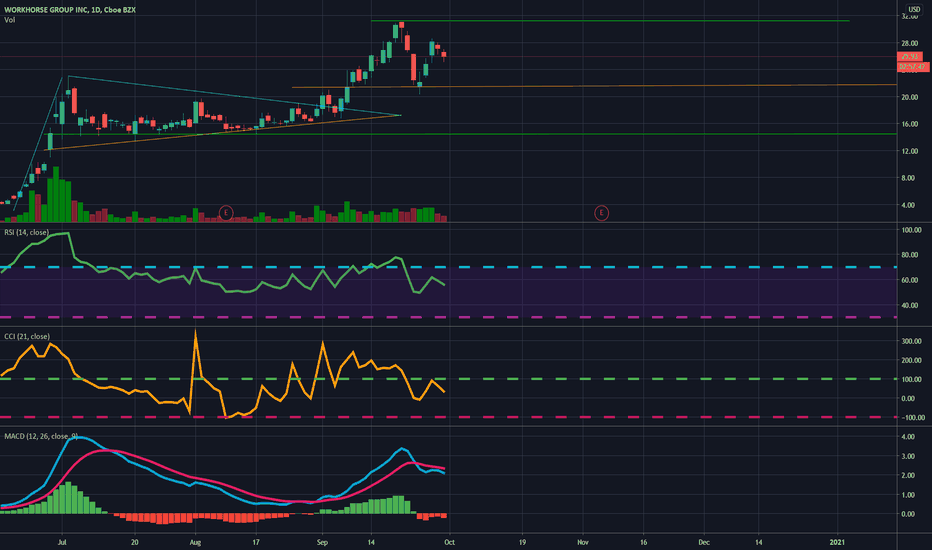Viewport: 932px width, 550px height.
Task: Click the earnings marker near November
Action: coord(601,212)
